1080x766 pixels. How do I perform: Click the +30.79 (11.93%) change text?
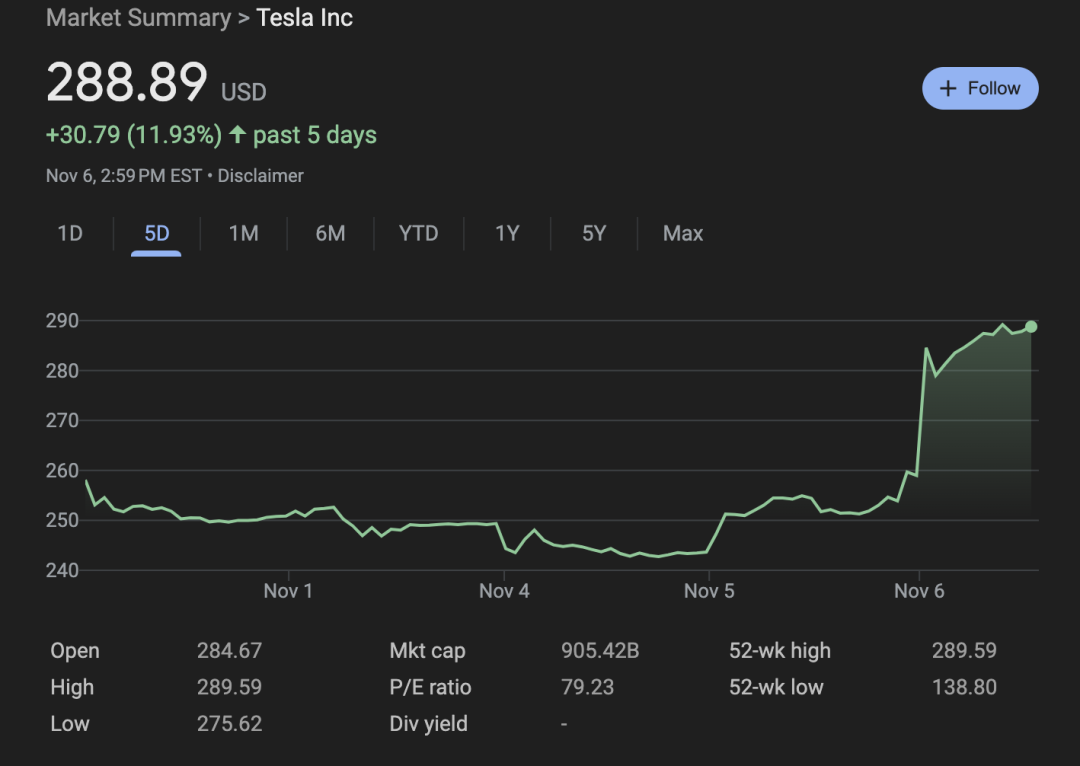[x=134, y=135]
